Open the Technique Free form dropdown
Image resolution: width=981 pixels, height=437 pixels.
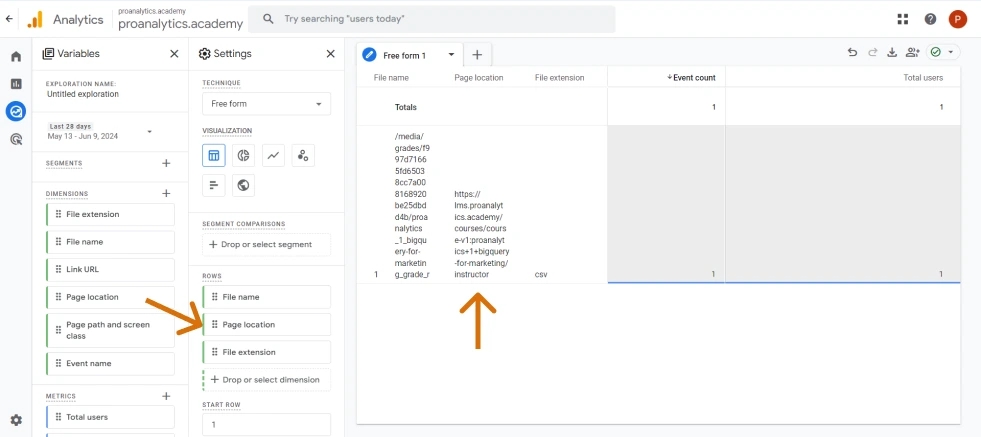coord(267,104)
